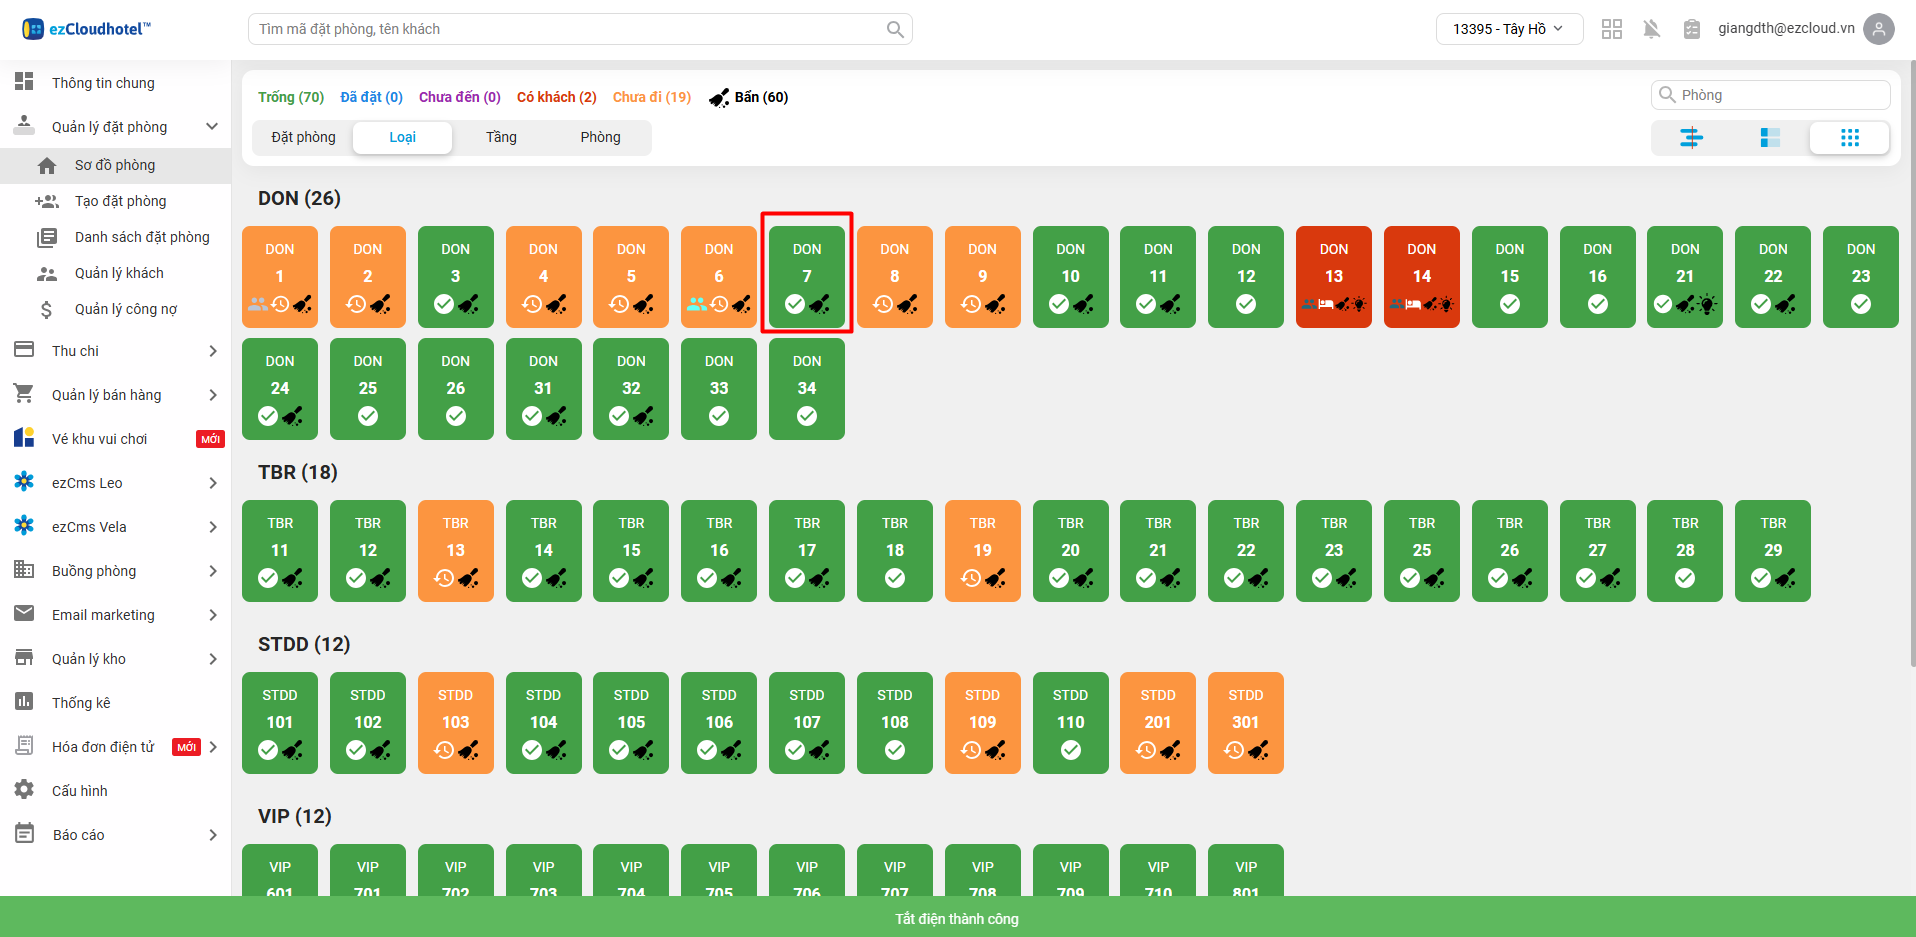The image size is (1916, 937).
Task: Toggle the Trống (70) status filter
Action: coord(290,97)
